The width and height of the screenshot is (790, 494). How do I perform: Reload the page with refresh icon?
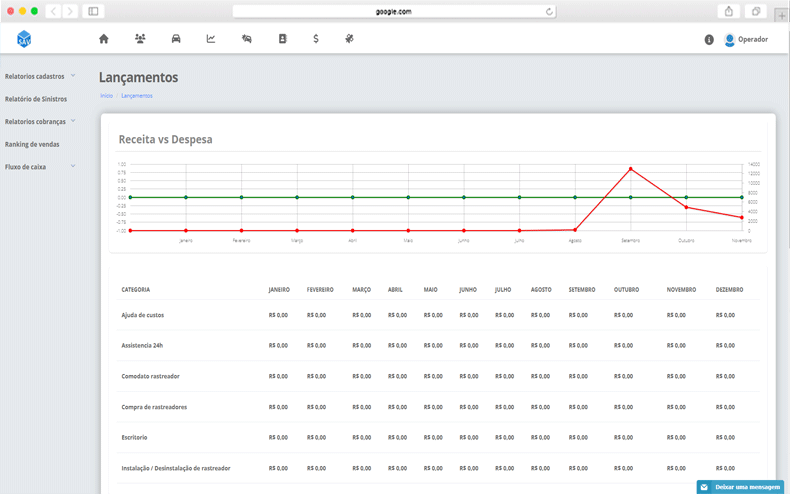[x=549, y=12]
